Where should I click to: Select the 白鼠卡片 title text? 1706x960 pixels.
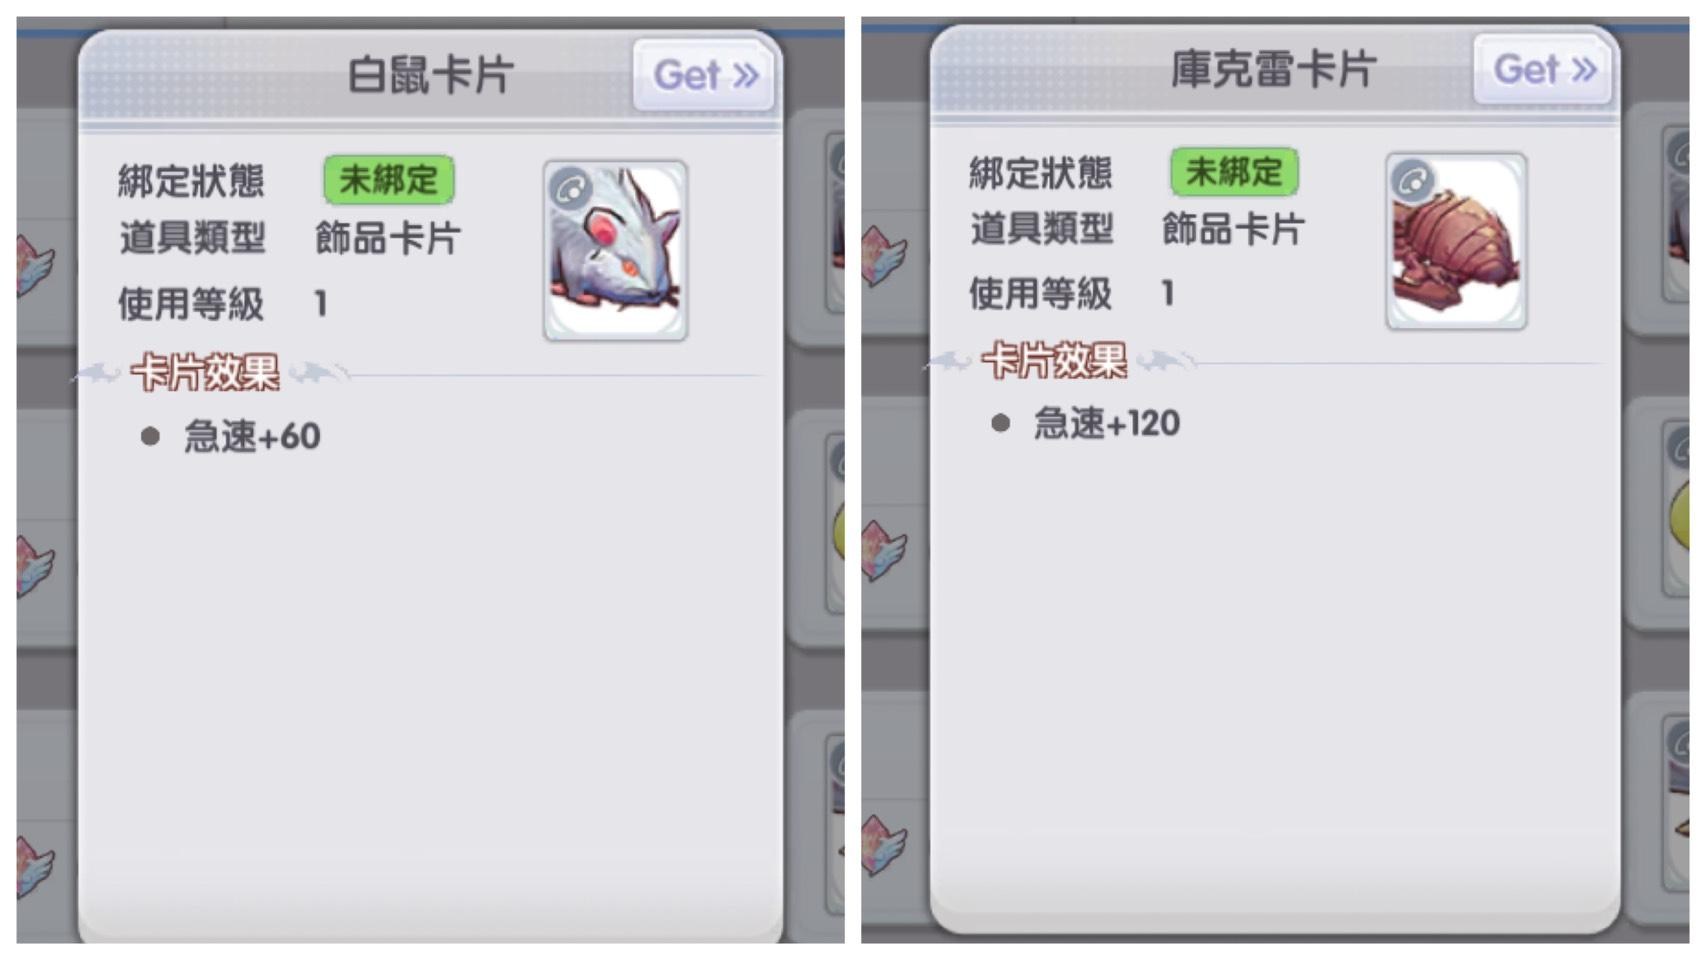430,75
